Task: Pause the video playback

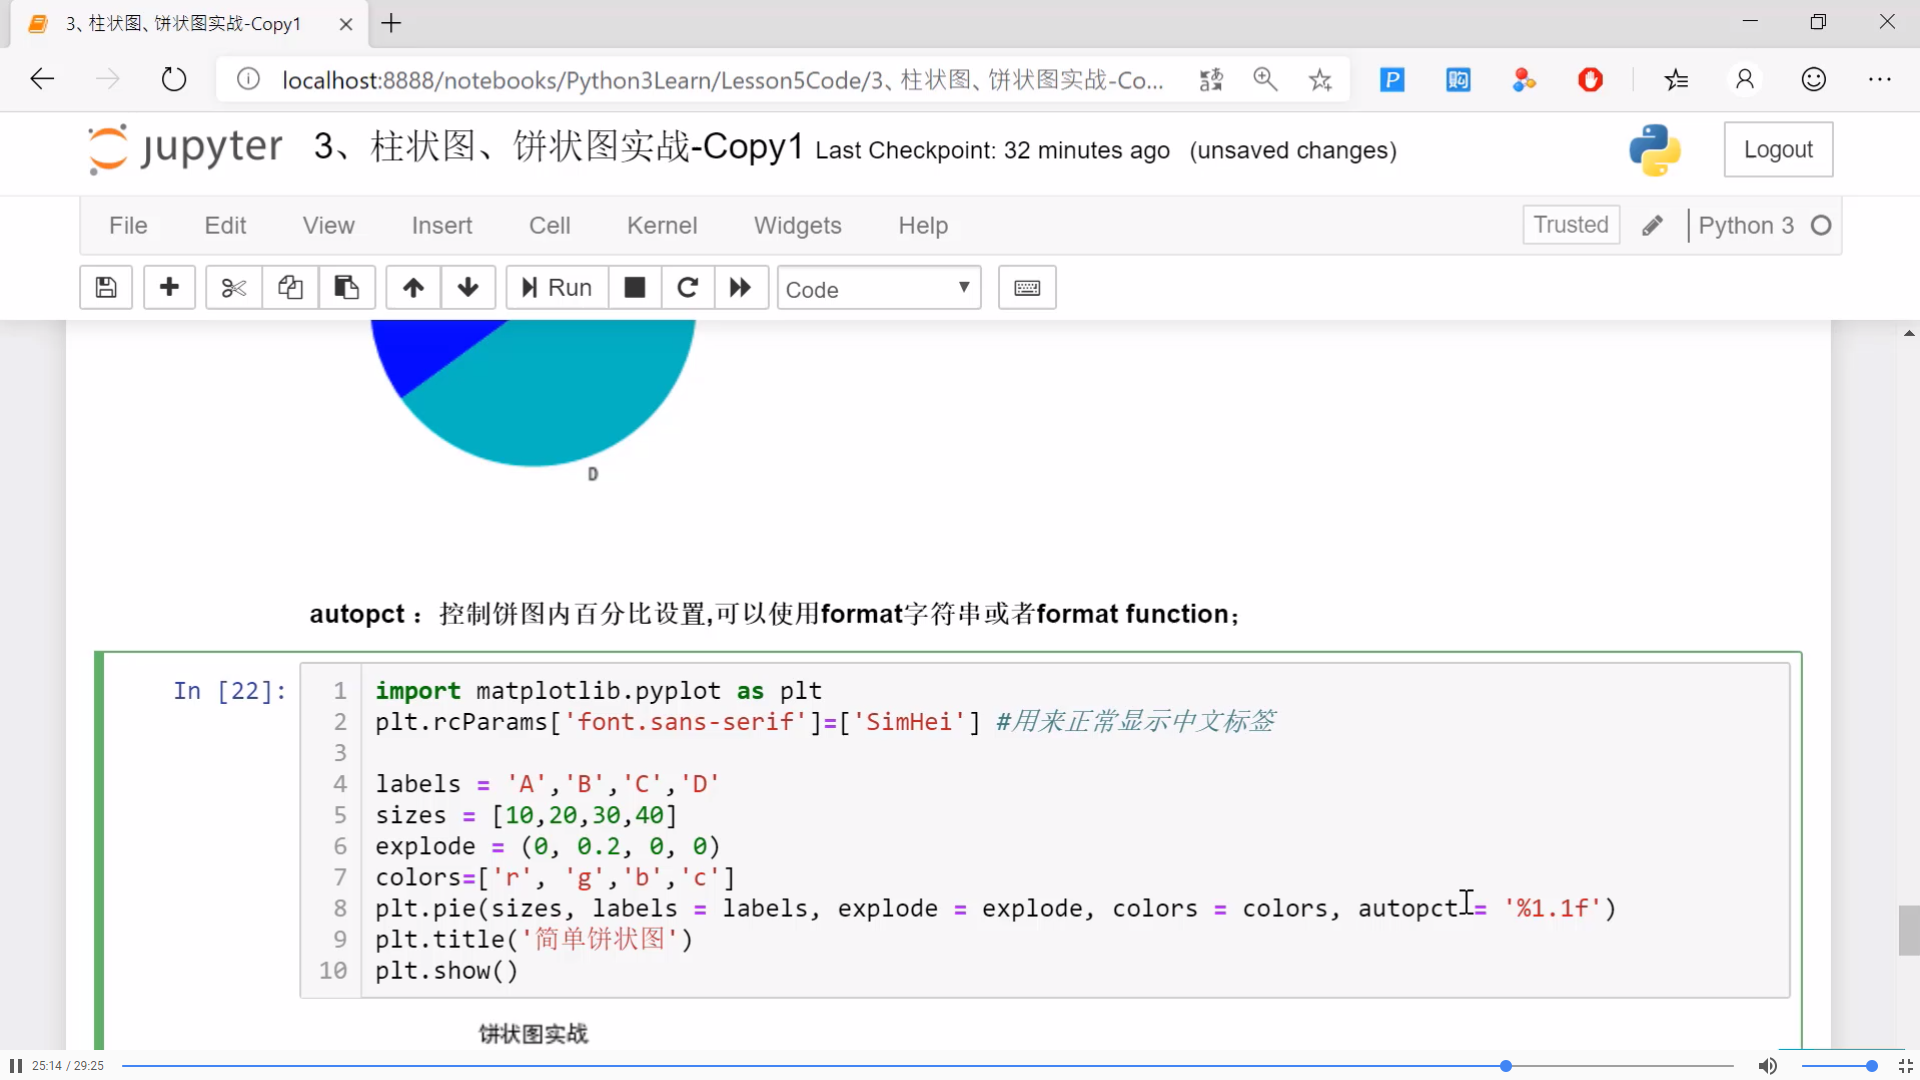Action: (15, 1066)
